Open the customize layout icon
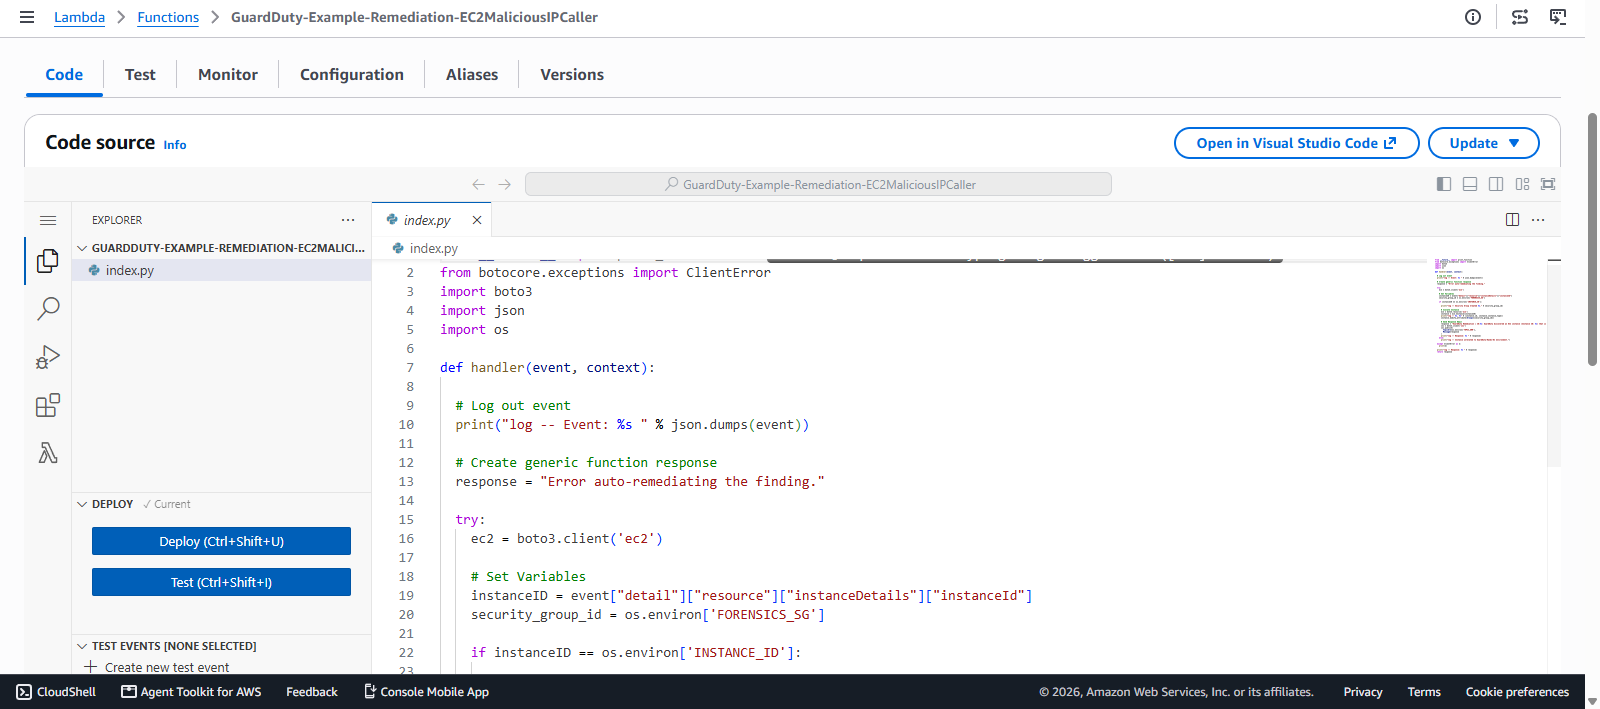 coord(1522,184)
